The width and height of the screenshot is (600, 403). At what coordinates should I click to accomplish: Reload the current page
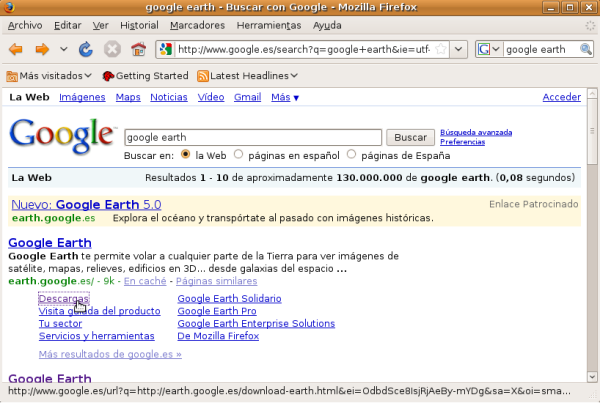click(x=86, y=49)
